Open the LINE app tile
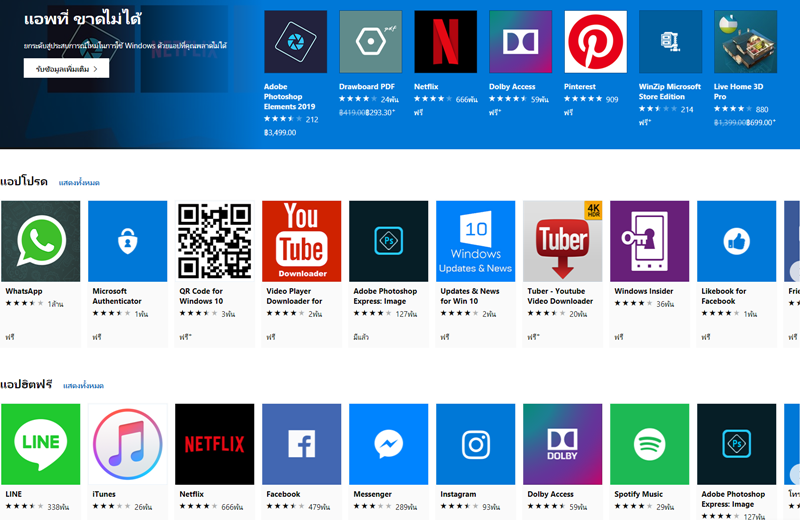This screenshot has width=800, height=520. pyautogui.click(x=41, y=444)
